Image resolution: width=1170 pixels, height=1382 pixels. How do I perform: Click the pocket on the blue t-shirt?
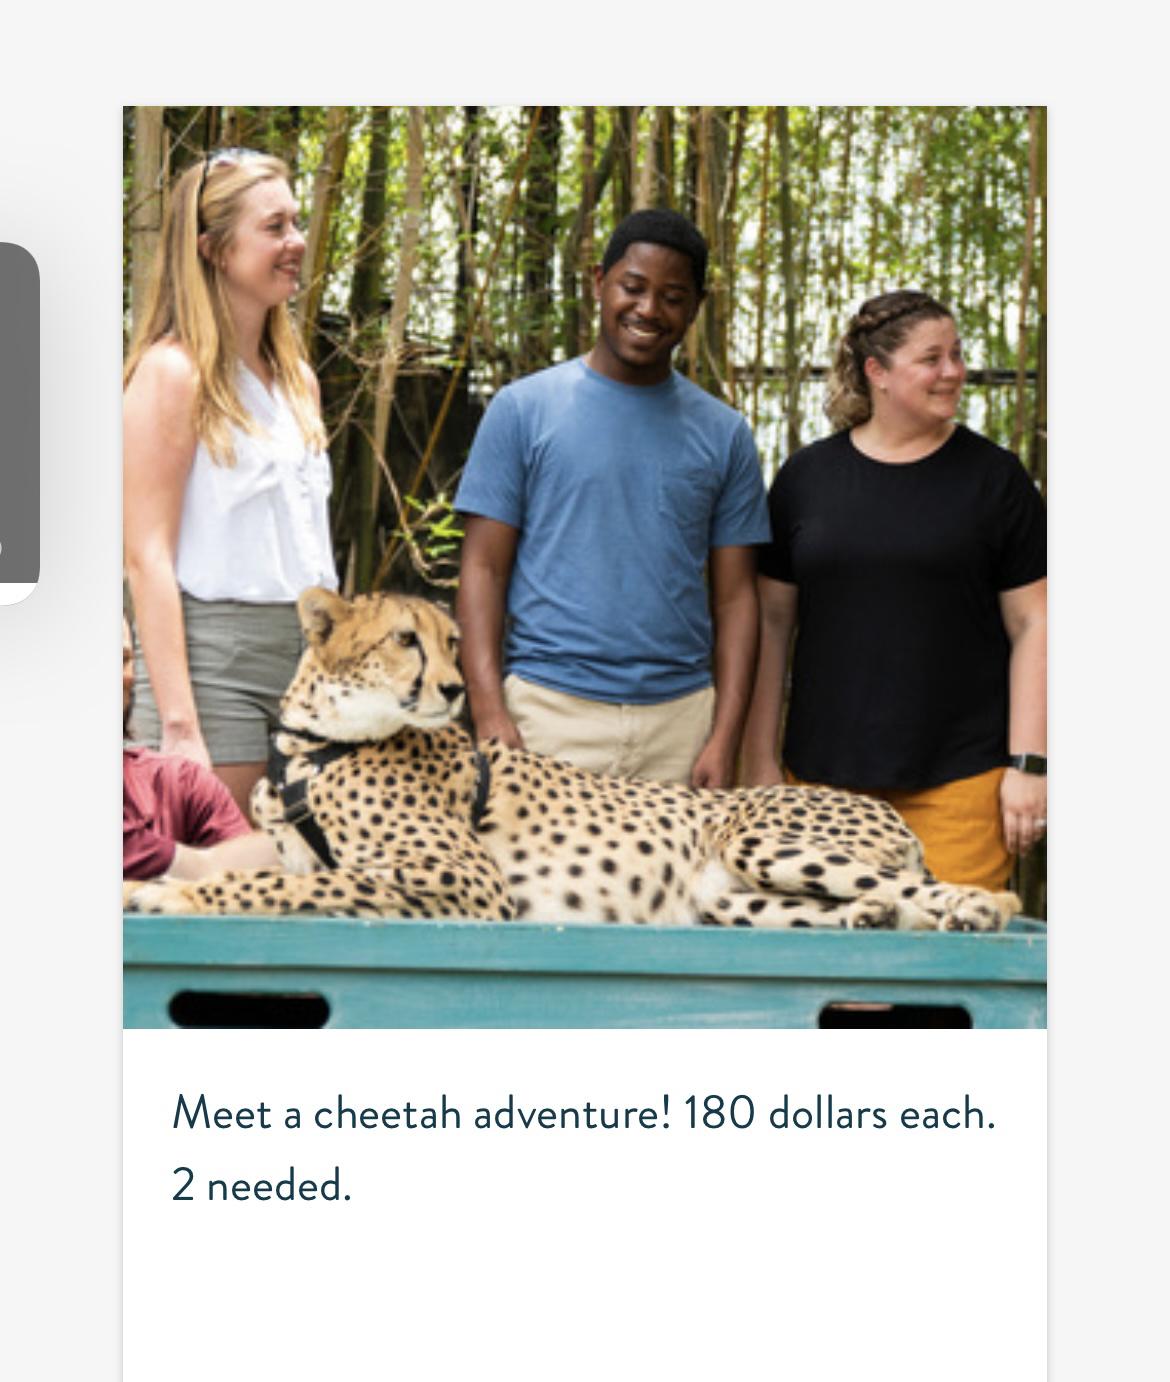pyautogui.click(x=687, y=507)
